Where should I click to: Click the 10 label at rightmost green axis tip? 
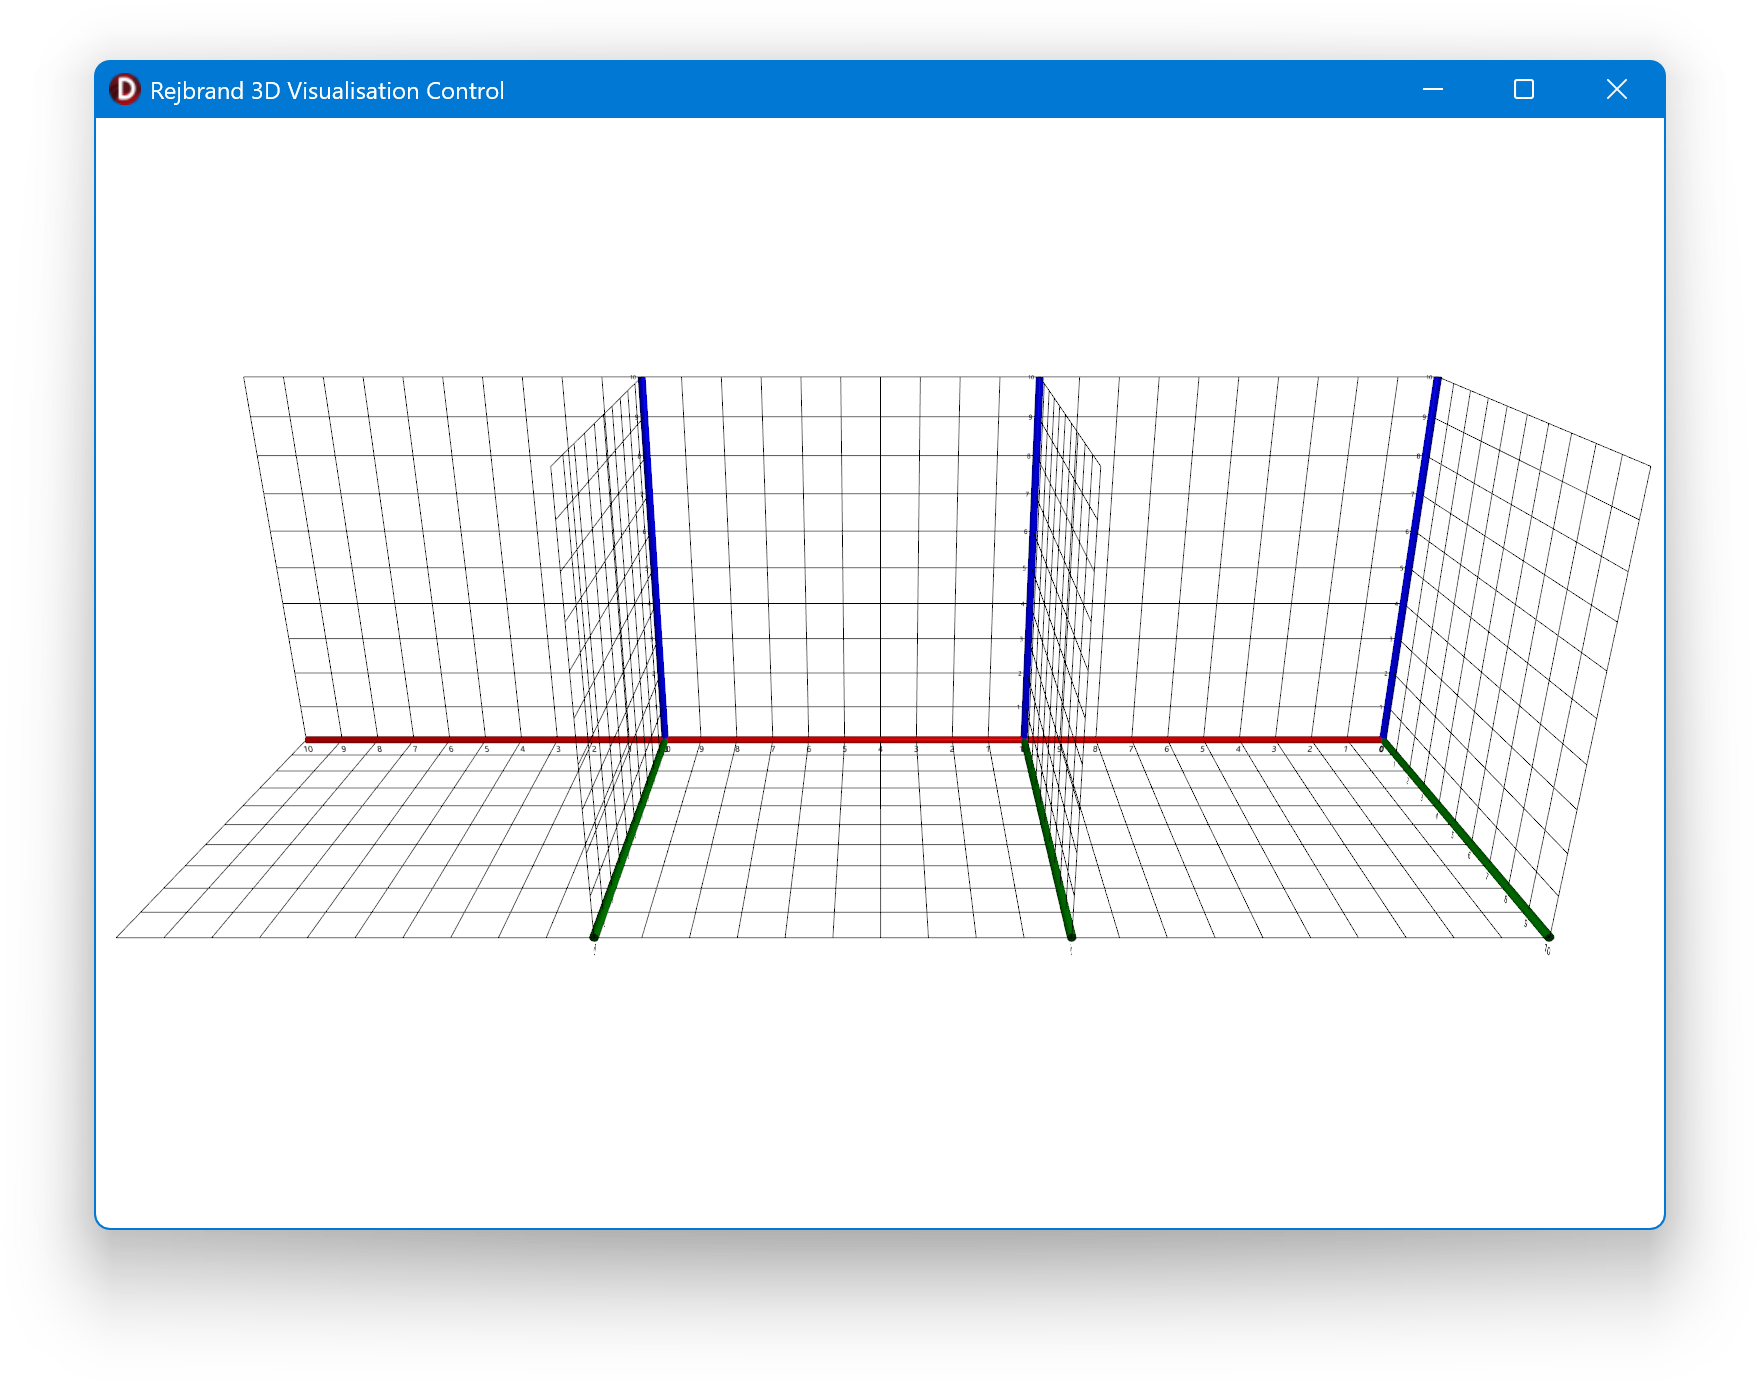pyautogui.click(x=1547, y=950)
